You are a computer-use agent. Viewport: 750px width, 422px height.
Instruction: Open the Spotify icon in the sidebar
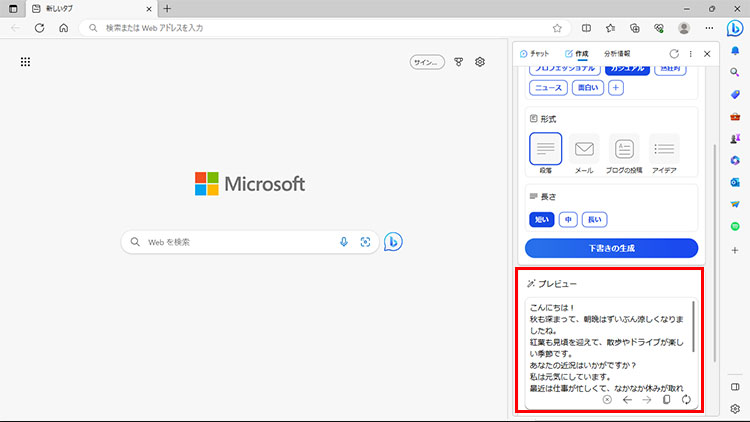(735, 226)
